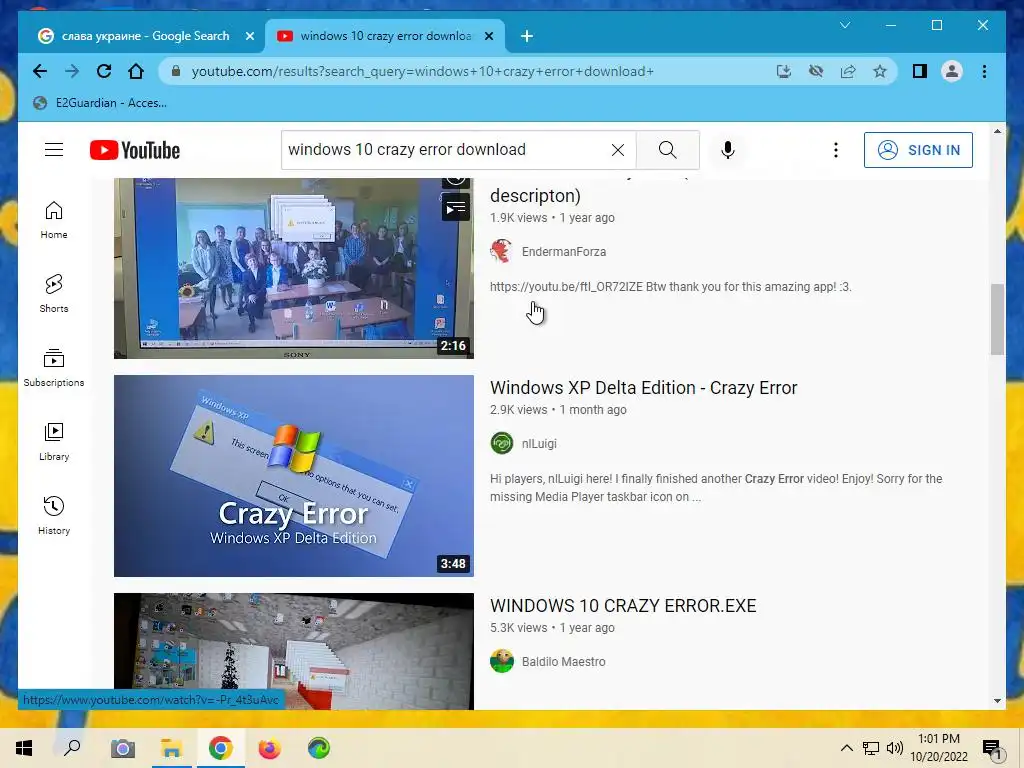
Task: Open the Chrome three-dot menu
Action: tap(984, 71)
